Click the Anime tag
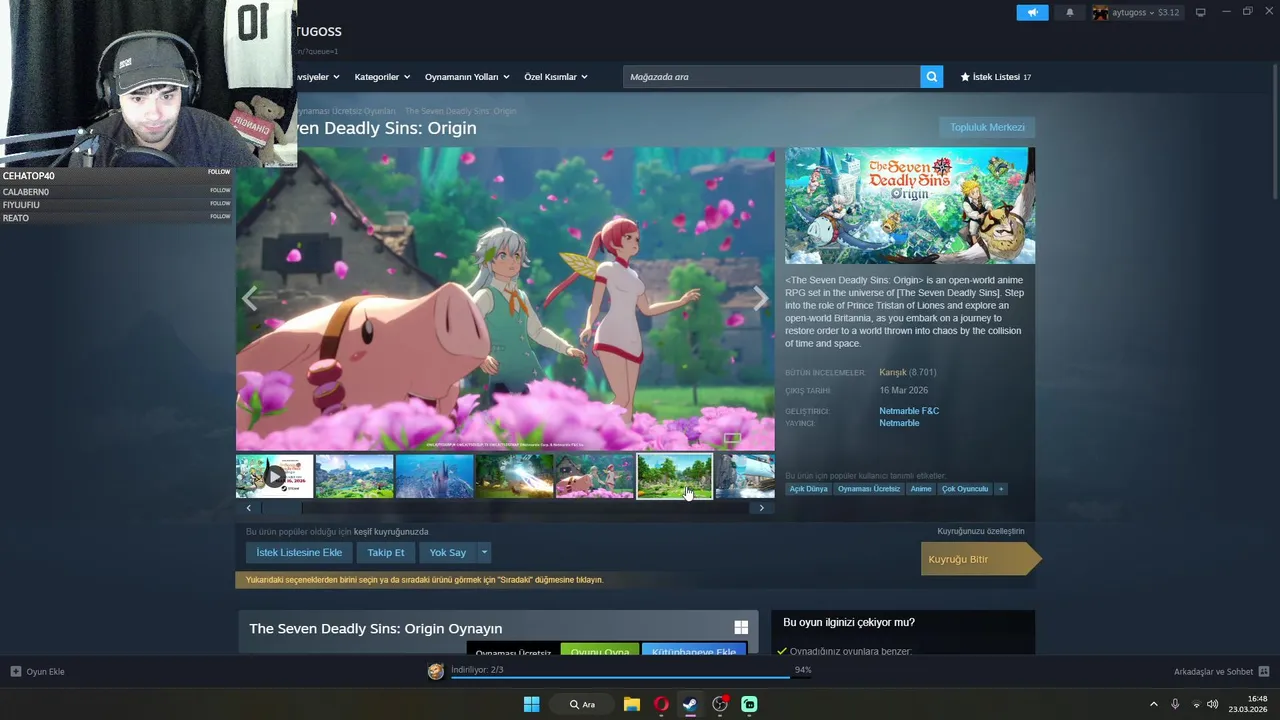The width and height of the screenshot is (1280, 720). (921, 489)
